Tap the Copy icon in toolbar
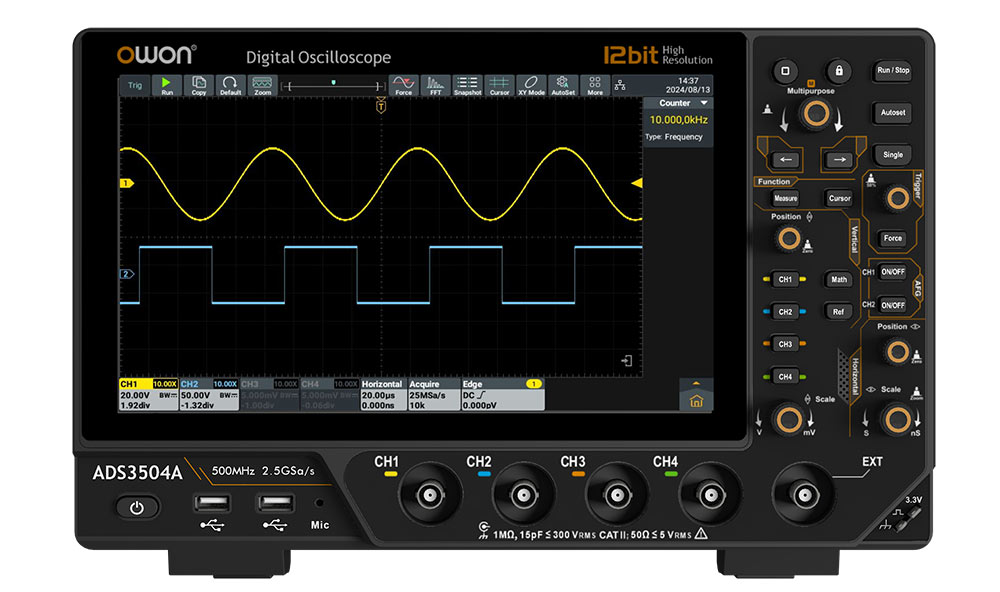The height and width of the screenshot is (592, 1000). click(199, 85)
